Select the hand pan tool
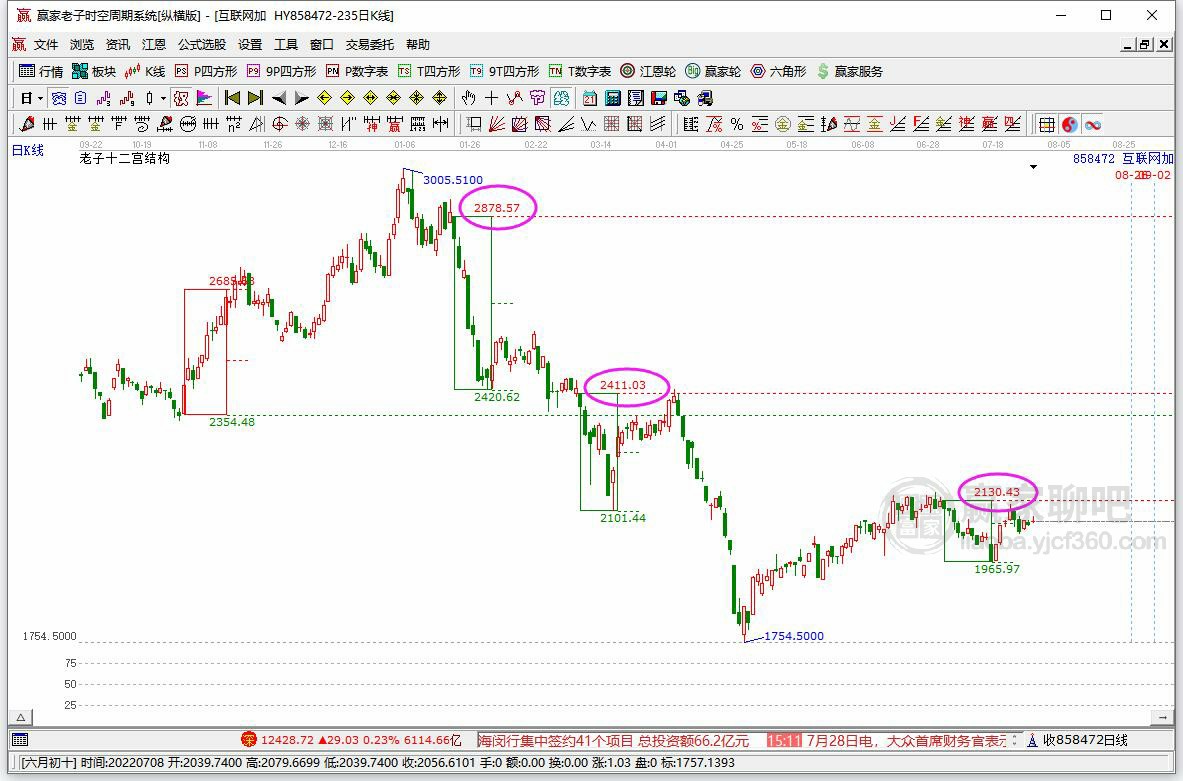The width and height of the screenshot is (1183, 781). click(x=469, y=98)
